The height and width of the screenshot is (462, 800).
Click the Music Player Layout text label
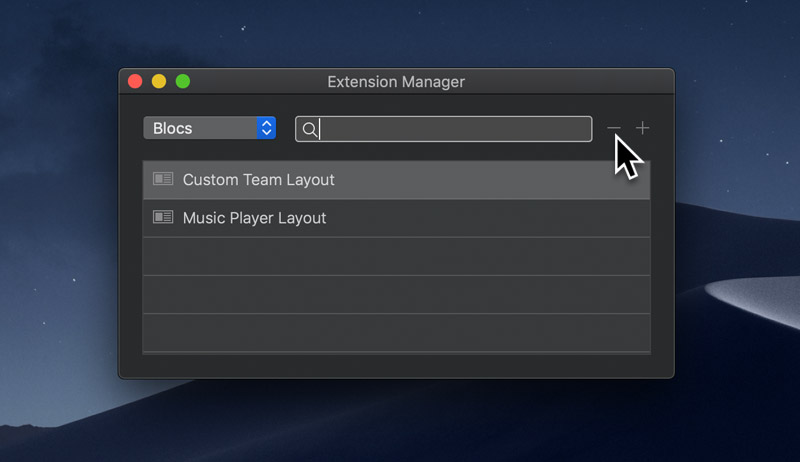coord(254,218)
